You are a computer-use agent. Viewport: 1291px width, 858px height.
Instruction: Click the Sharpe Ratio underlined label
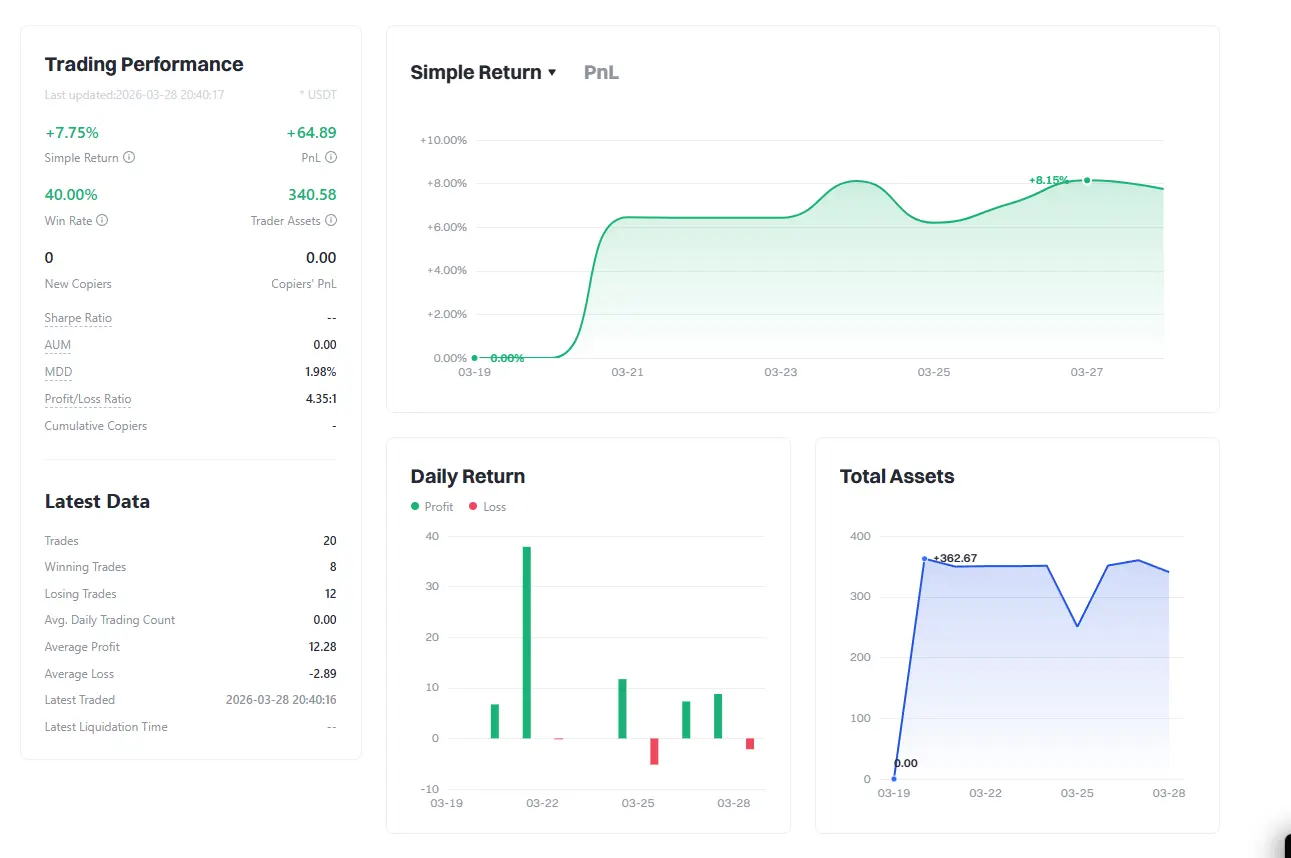click(x=78, y=318)
